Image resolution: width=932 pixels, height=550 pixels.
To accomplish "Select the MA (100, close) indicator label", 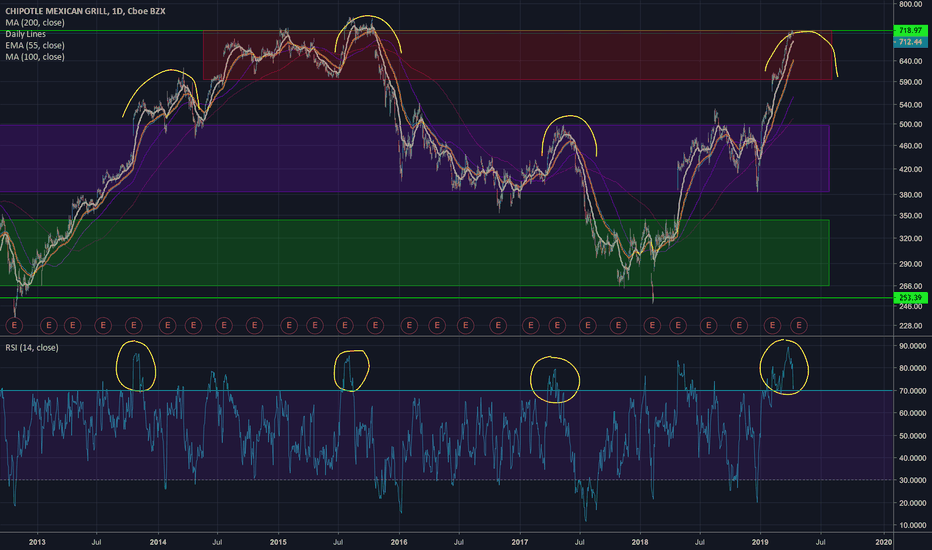I will point(35,57).
